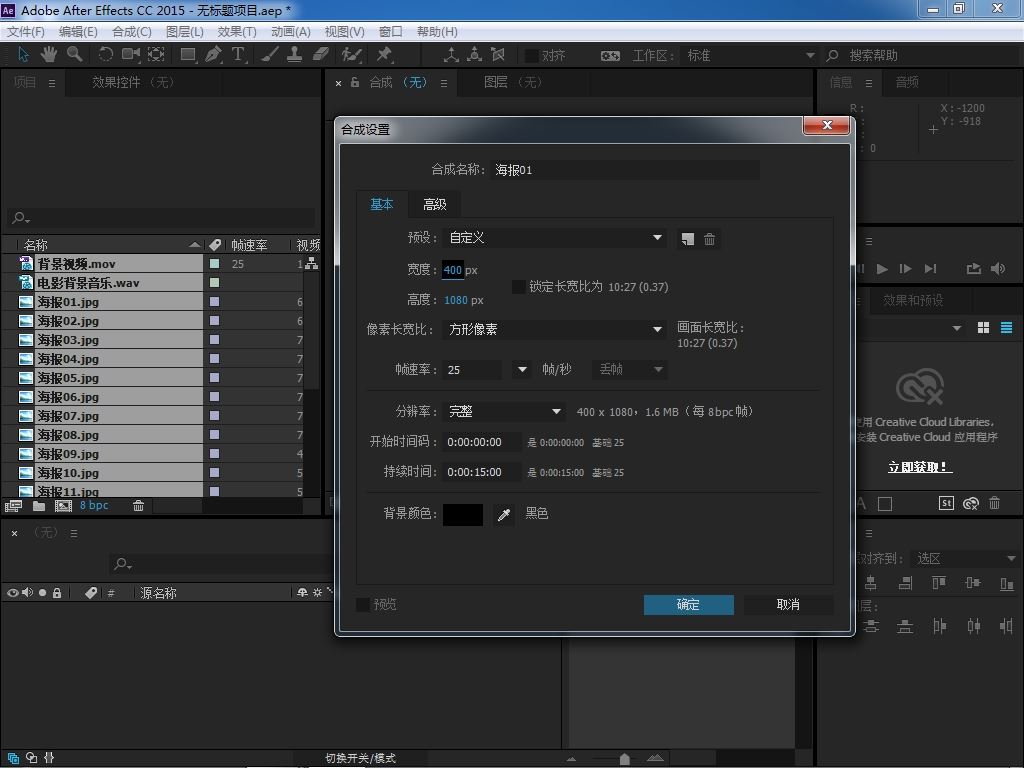Delete the composition preset trash icon
The width and height of the screenshot is (1024, 768).
click(709, 239)
